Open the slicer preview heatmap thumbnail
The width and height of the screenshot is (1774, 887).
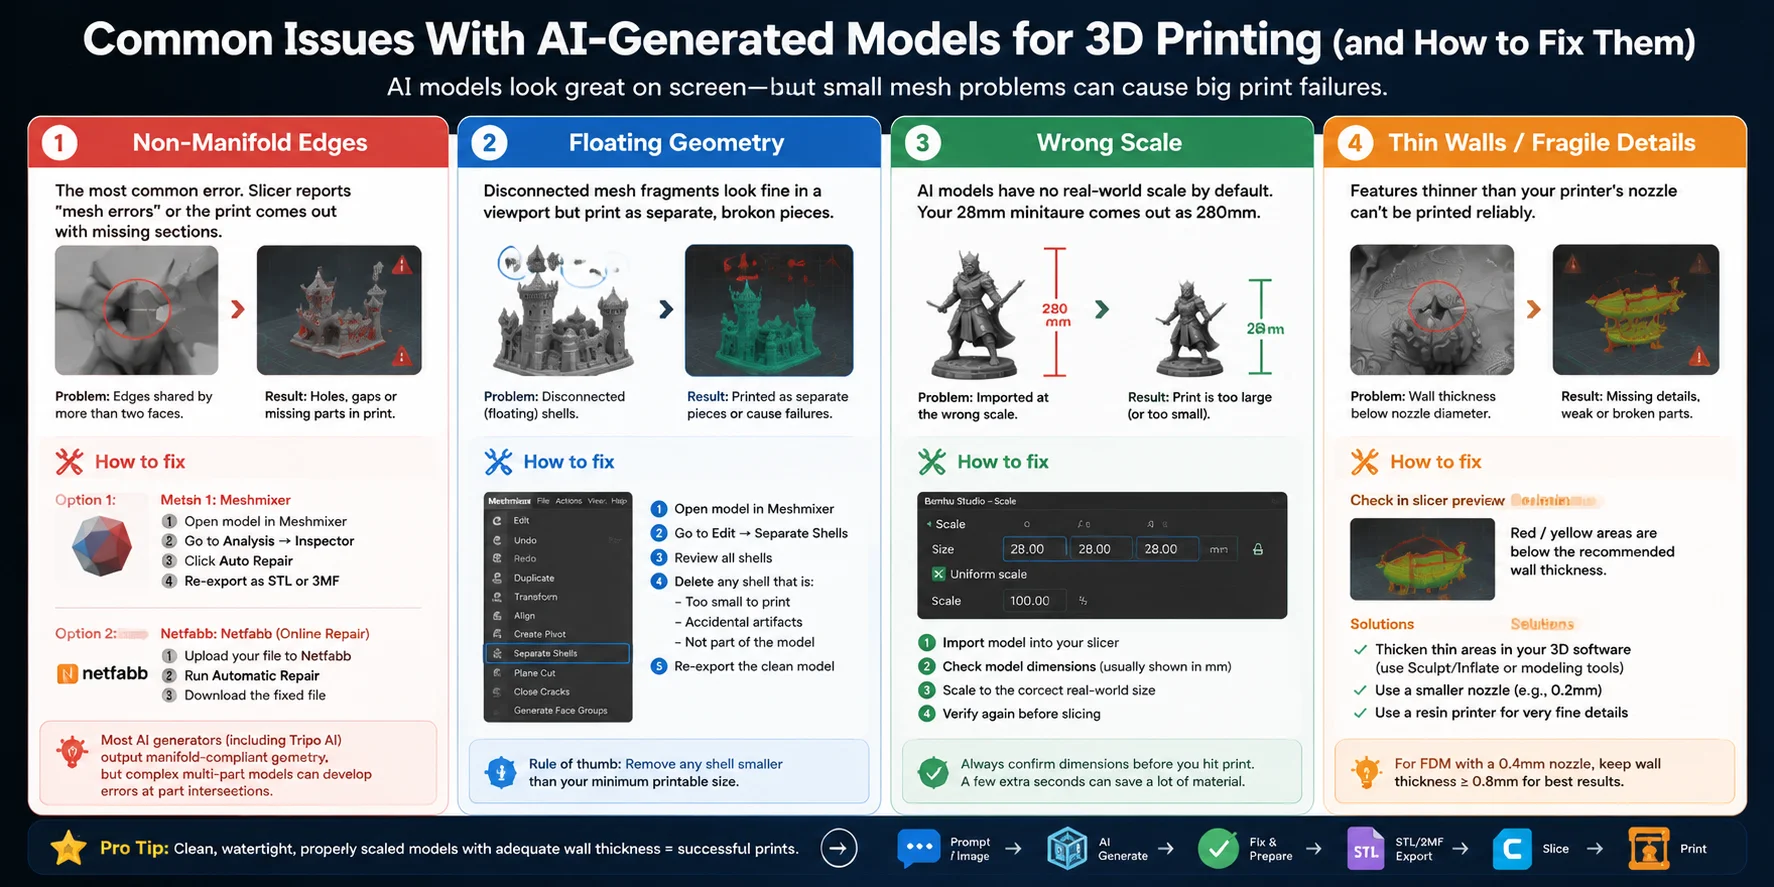pyautogui.click(x=1422, y=559)
